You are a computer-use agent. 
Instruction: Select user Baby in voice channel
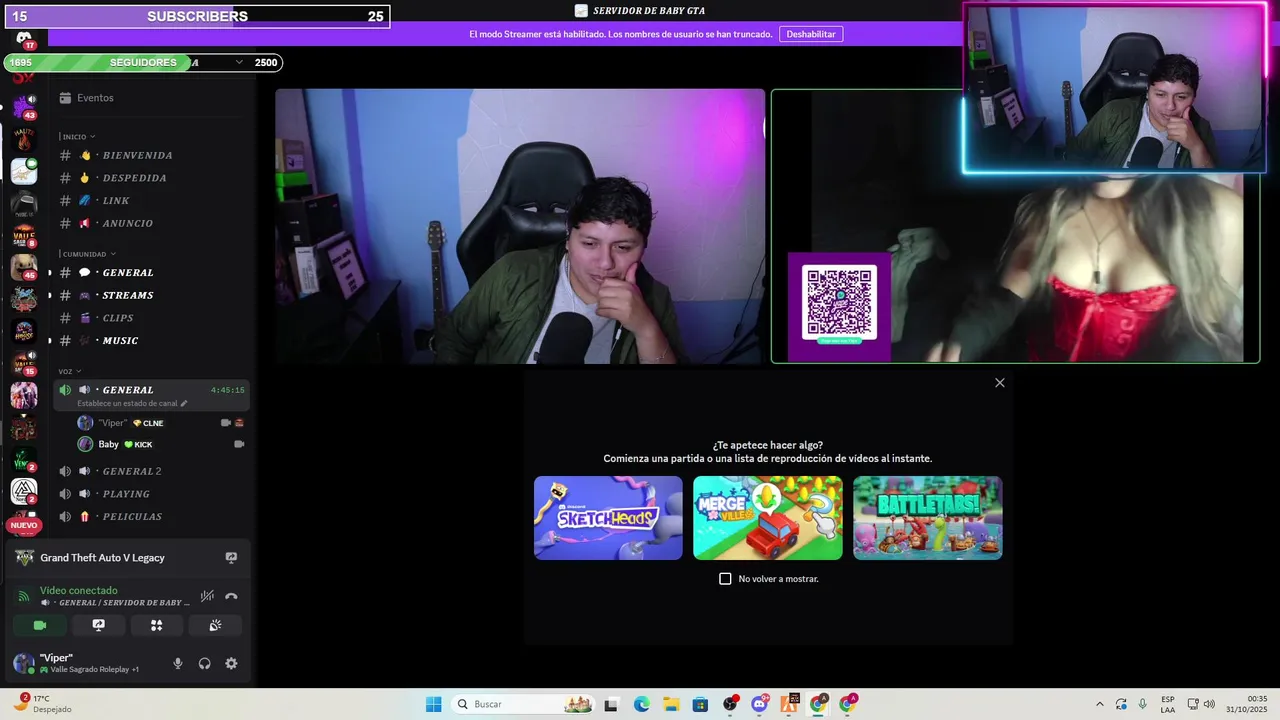click(160, 444)
